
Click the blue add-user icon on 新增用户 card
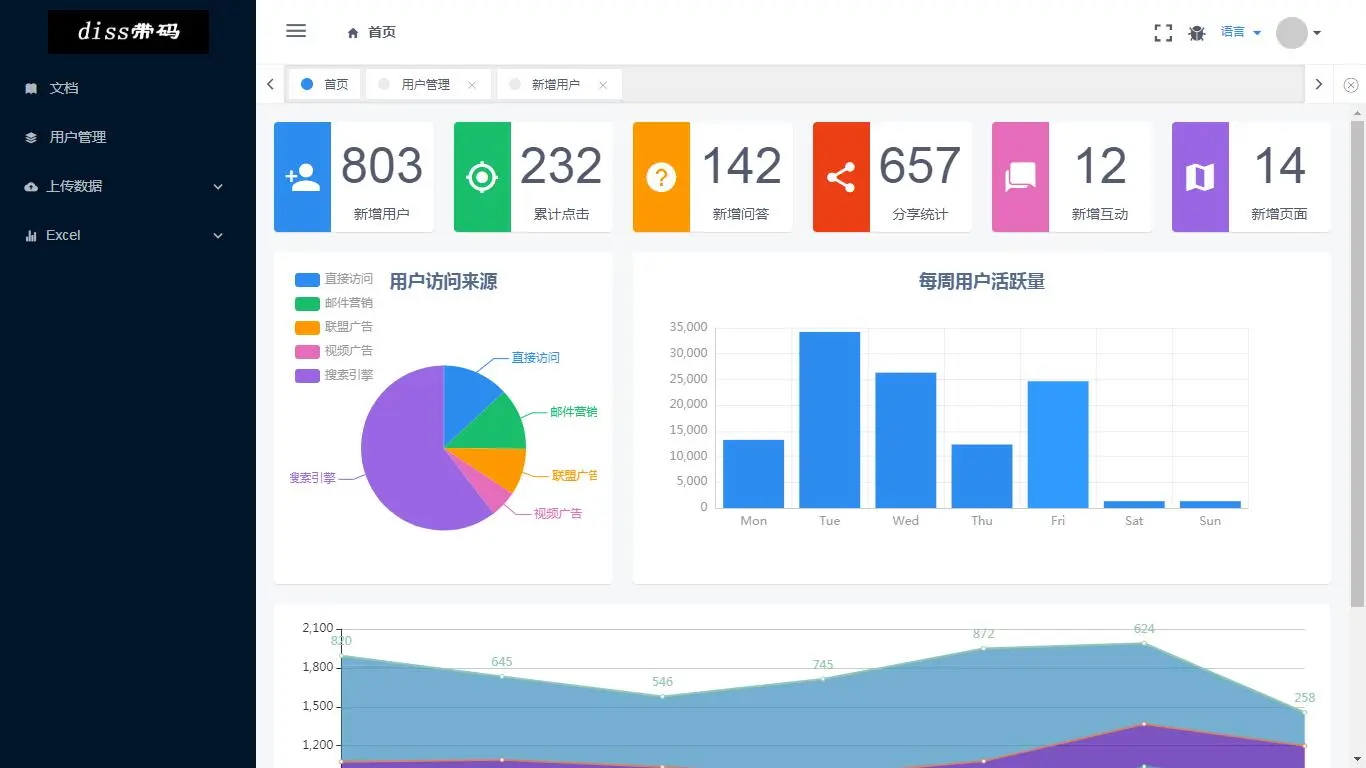(x=302, y=177)
